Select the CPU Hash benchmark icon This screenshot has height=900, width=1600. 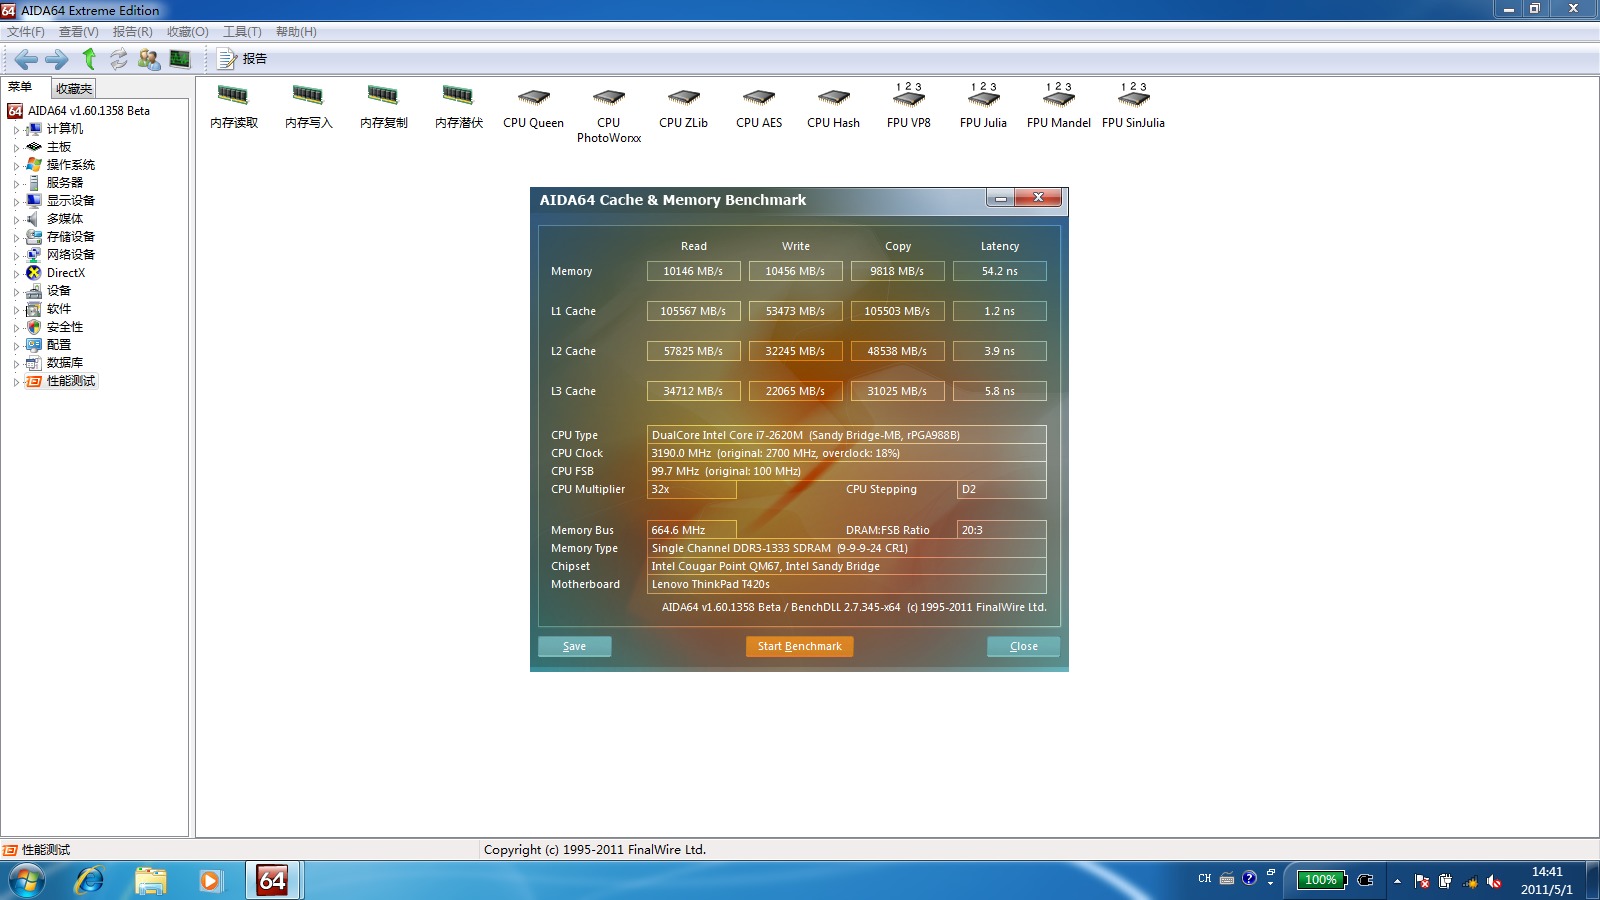pos(833,108)
